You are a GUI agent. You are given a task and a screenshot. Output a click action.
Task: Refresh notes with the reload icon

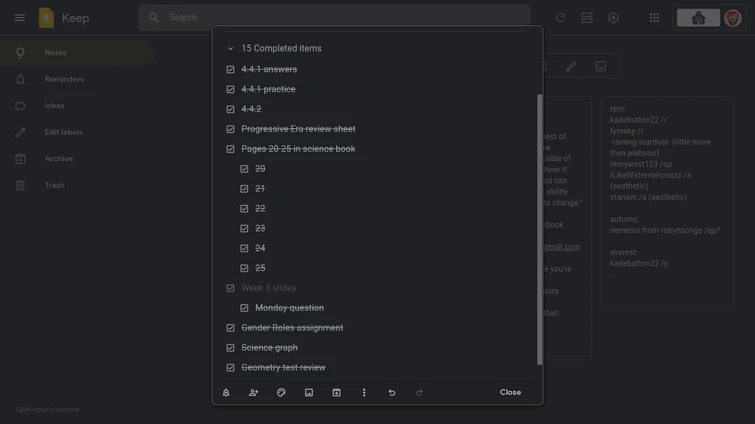[x=560, y=18]
